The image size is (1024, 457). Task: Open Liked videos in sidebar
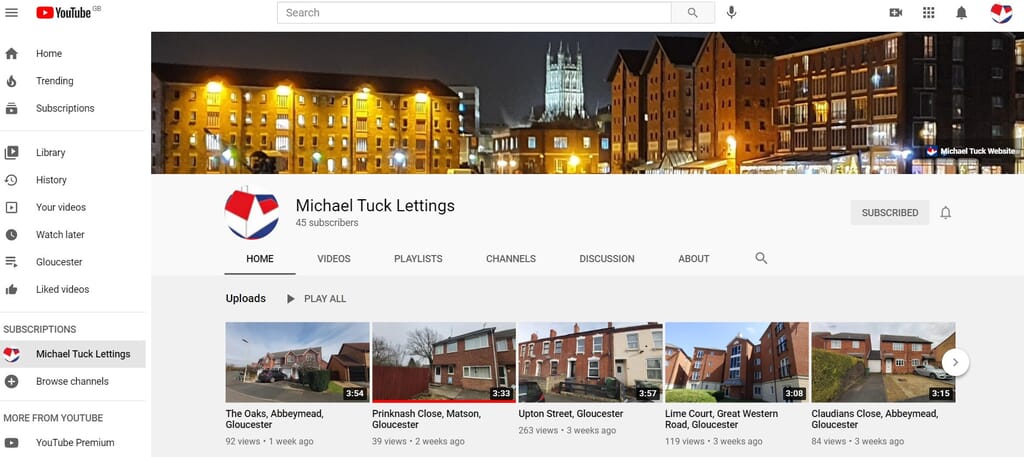(x=72, y=289)
